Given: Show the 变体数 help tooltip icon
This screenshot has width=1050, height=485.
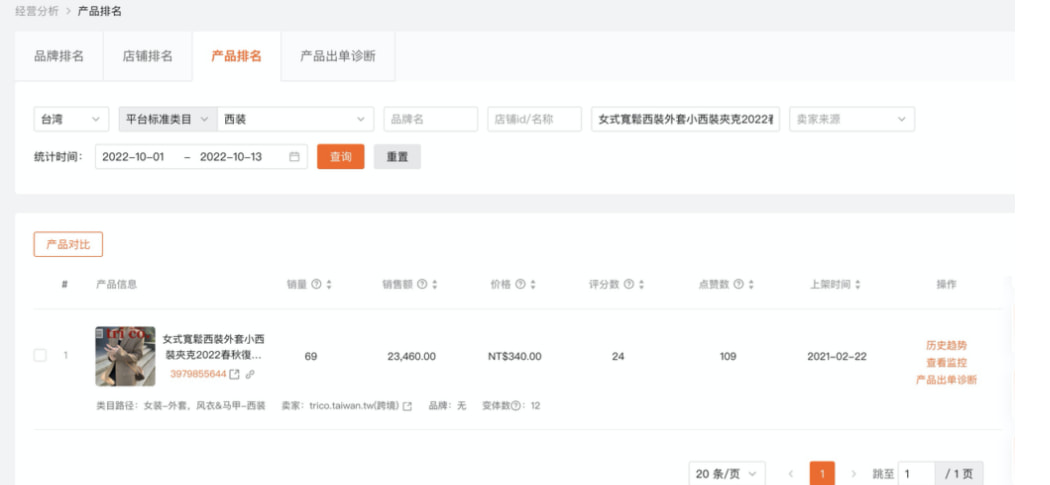Looking at the screenshot, I should pos(515,406).
